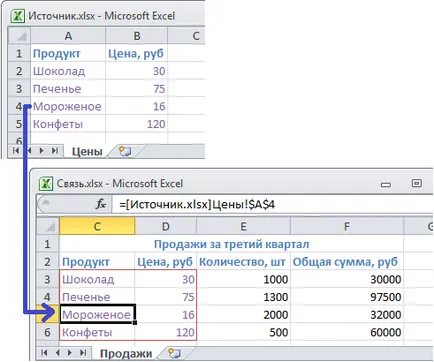Click total cell 97500

tap(347, 297)
